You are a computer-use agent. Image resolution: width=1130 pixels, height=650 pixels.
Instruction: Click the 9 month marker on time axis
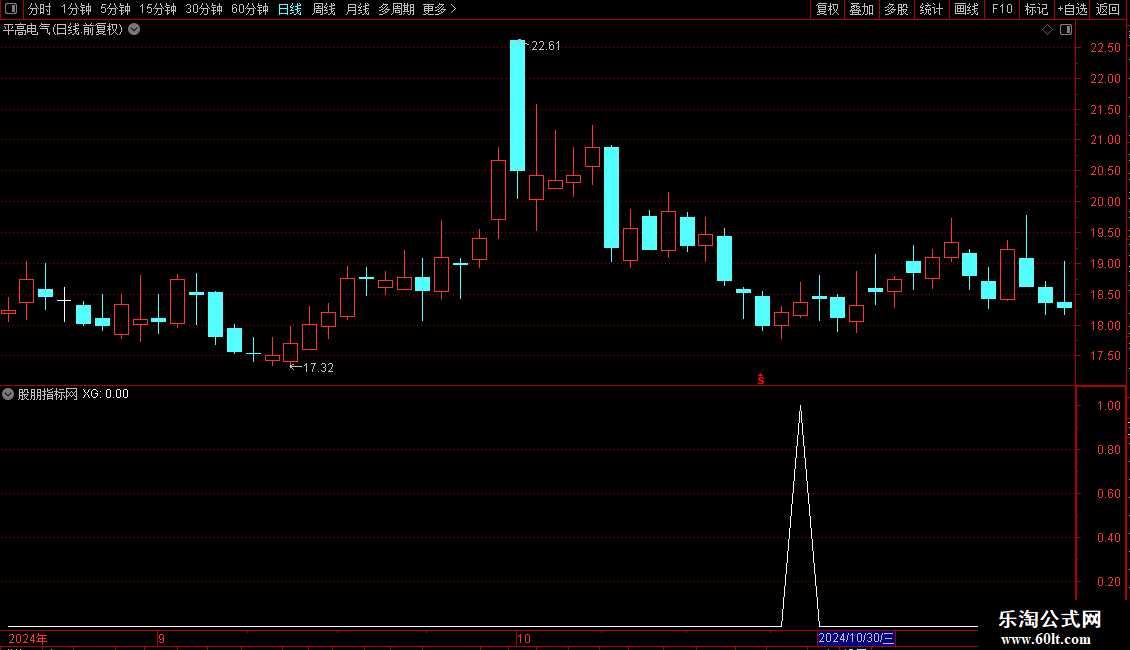pos(161,638)
